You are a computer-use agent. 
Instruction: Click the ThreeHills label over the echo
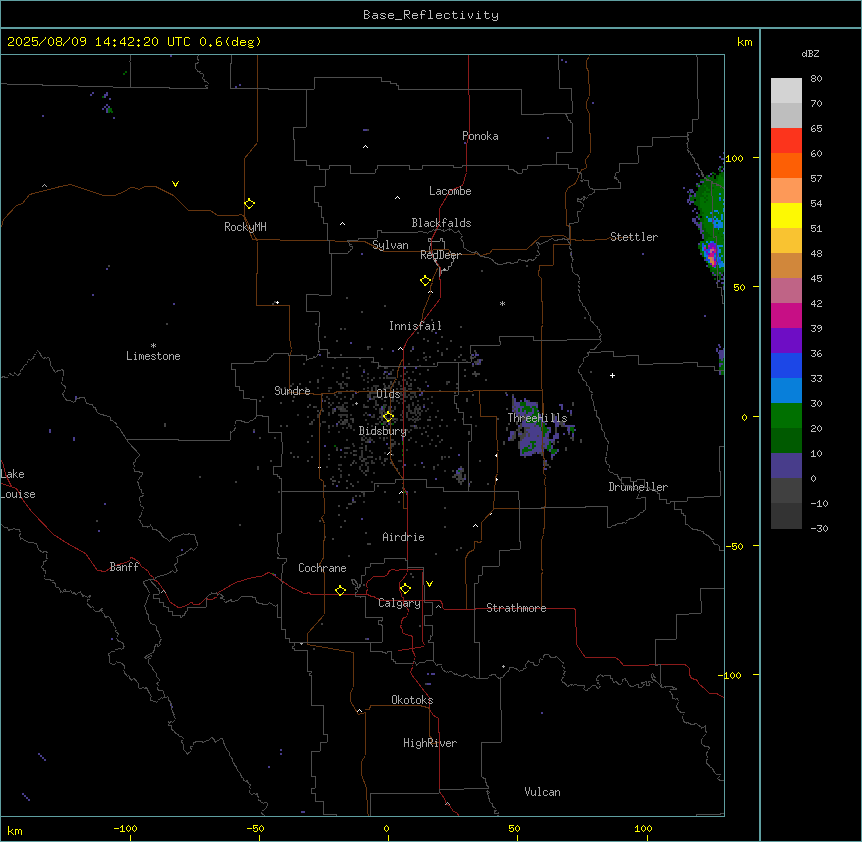click(537, 418)
